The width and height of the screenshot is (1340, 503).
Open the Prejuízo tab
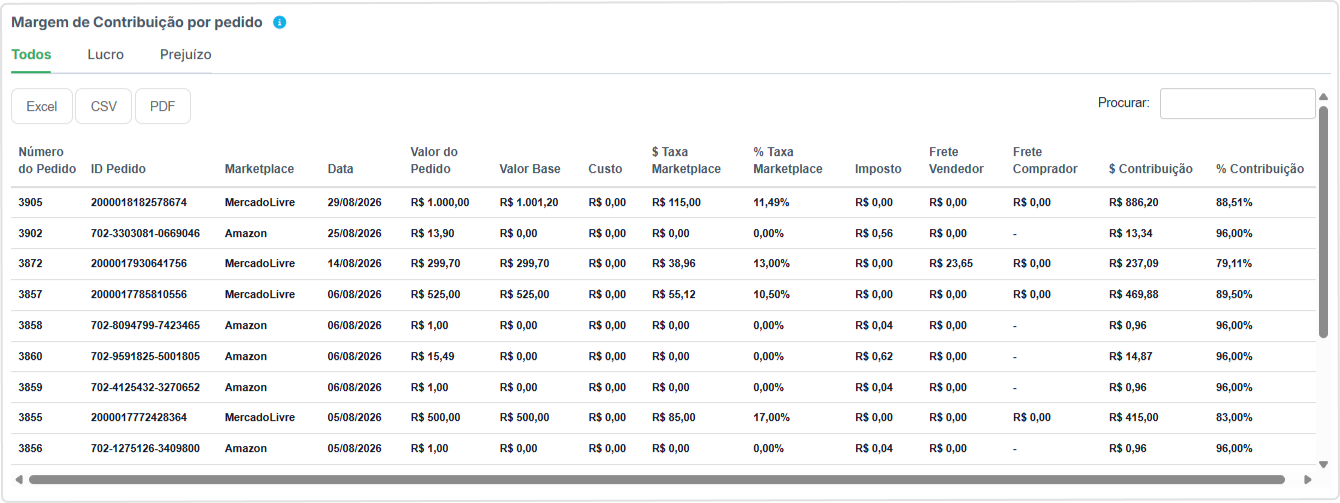pos(186,55)
